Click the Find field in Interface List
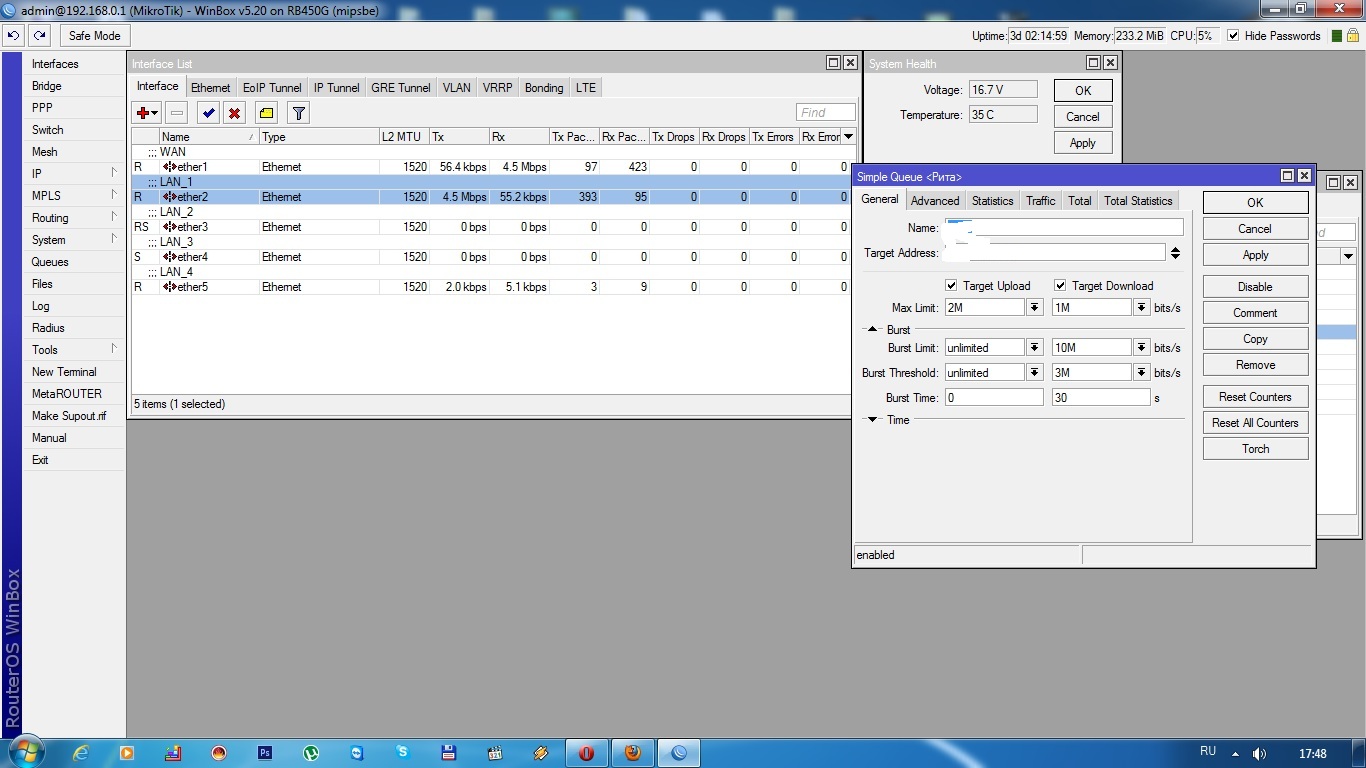The width and height of the screenshot is (1366, 768). click(826, 113)
